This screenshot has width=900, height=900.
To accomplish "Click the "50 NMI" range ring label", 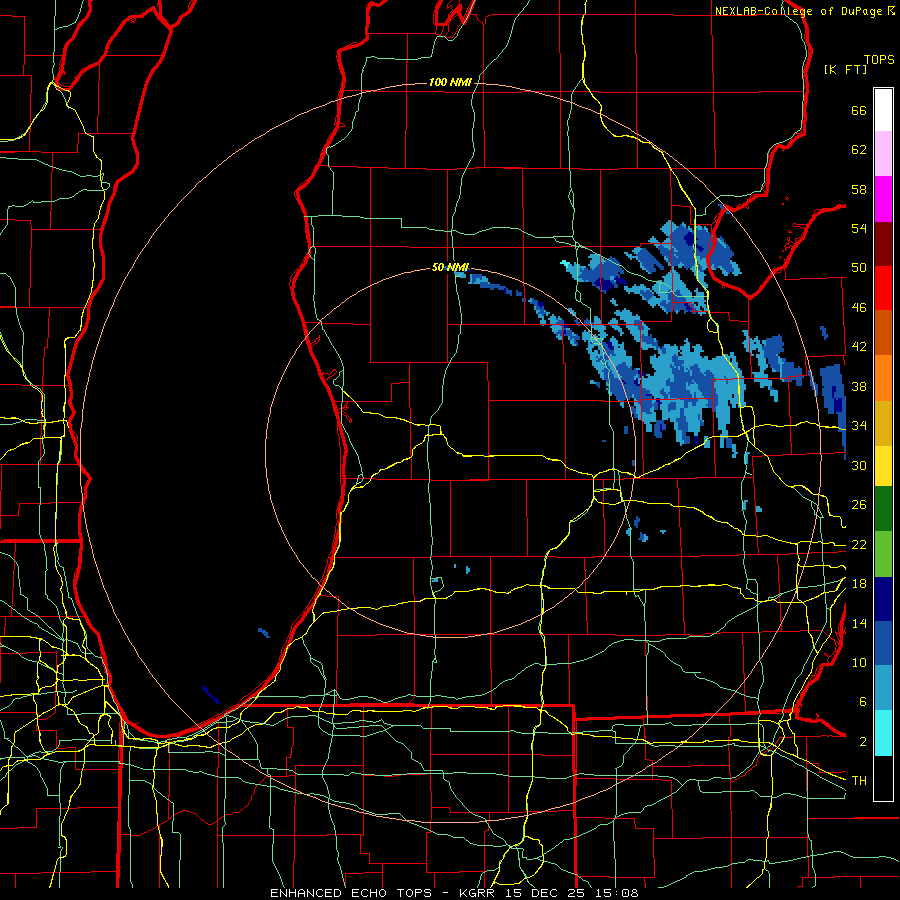I will pyautogui.click(x=450, y=267).
